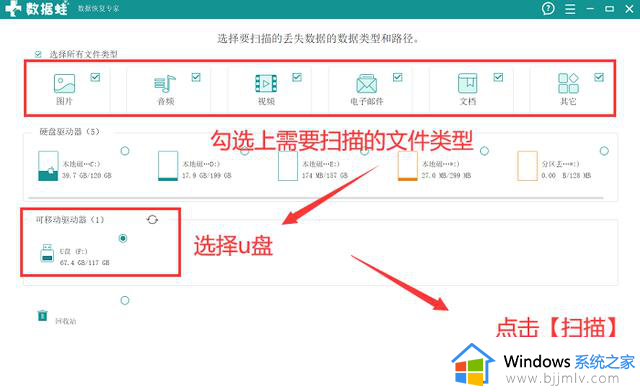This screenshot has height=392, width=640.
Task: Select the 图片 picture file type icon
Action: 64,83
